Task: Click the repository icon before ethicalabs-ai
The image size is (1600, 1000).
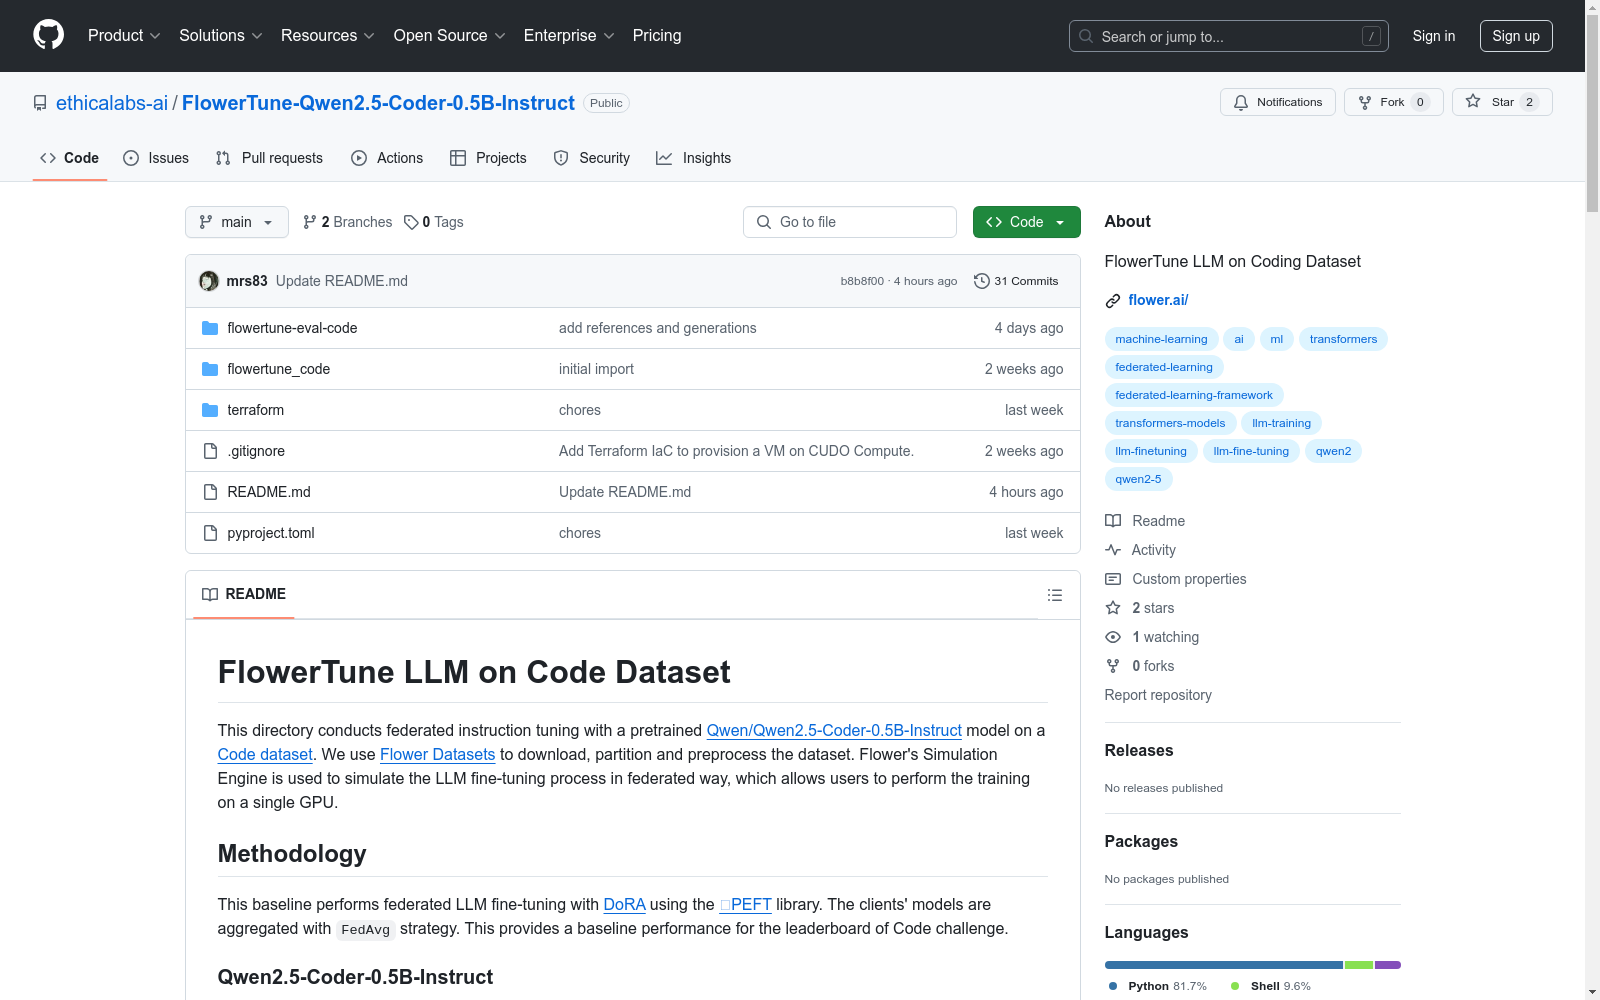Action: [x=40, y=103]
